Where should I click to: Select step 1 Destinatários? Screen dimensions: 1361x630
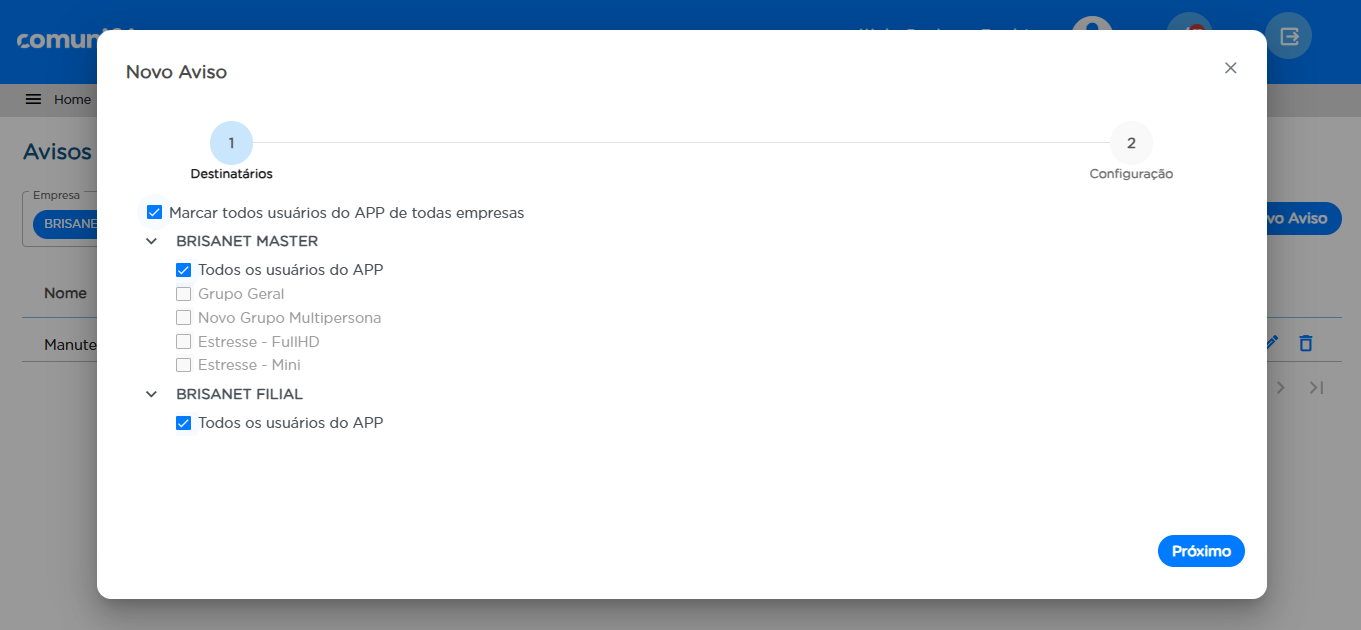click(231, 144)
